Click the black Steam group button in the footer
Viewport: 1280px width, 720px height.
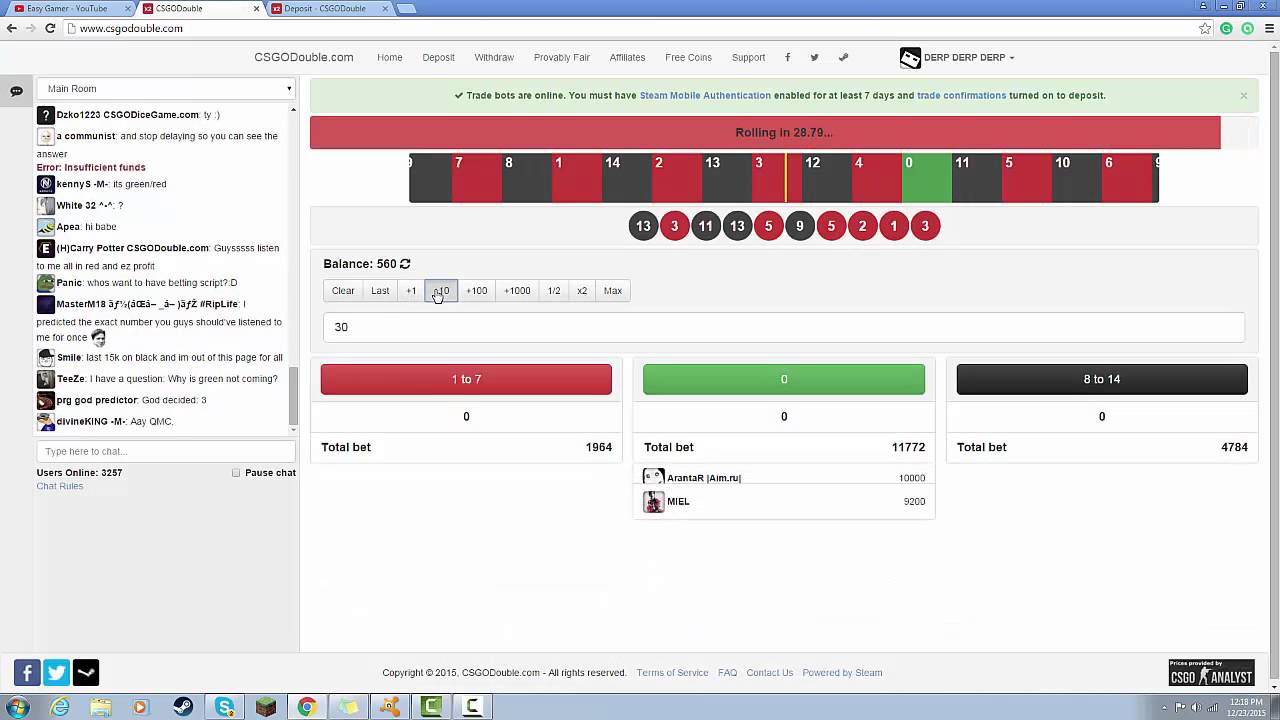[x=86, y=673]
